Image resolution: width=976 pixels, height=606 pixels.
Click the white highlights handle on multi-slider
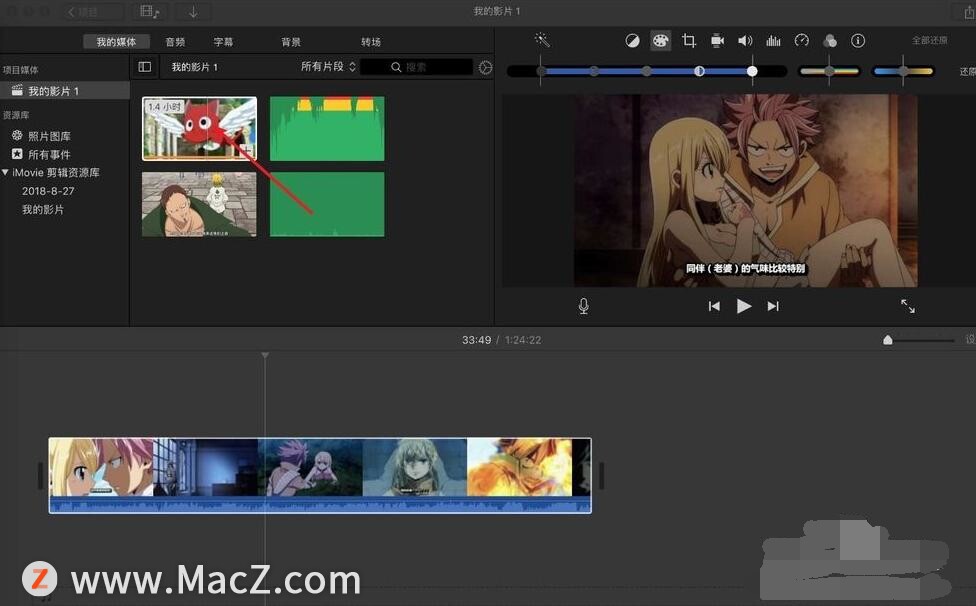point(752,71)
